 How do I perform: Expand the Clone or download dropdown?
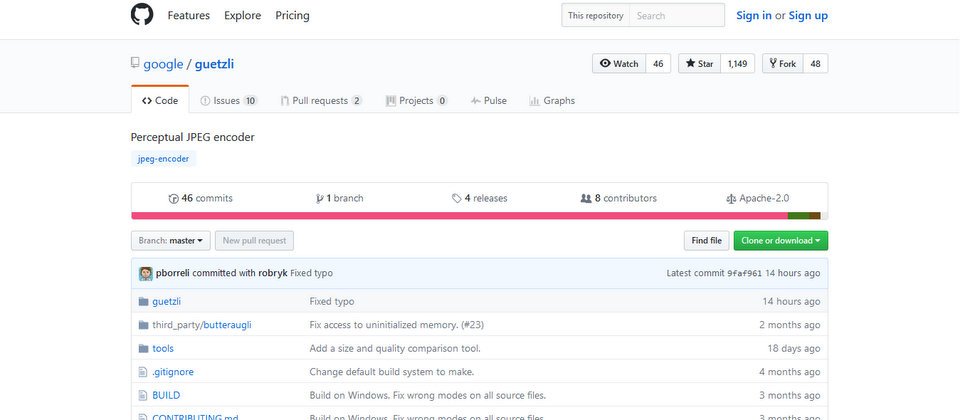point(781,241)
